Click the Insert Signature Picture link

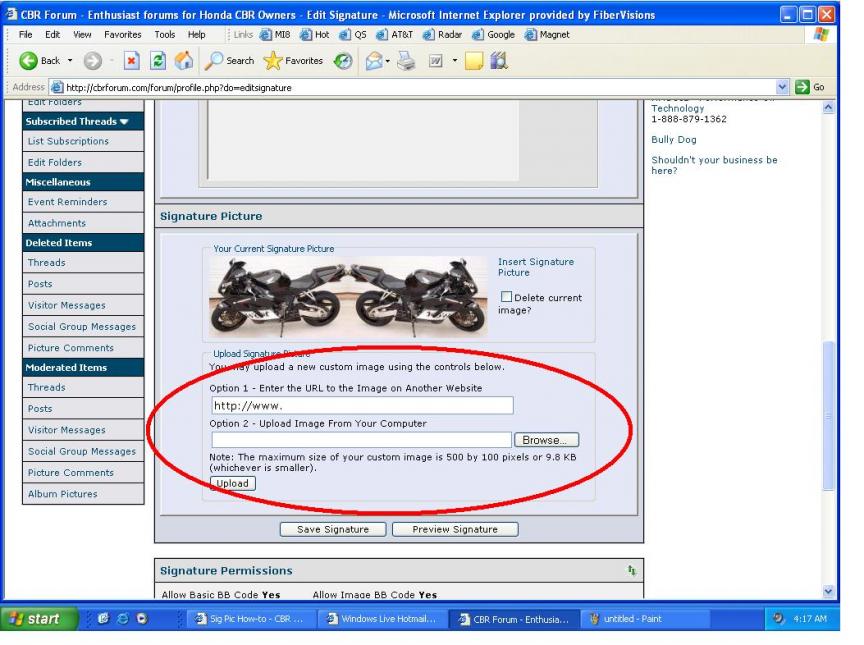coord(536,267)
